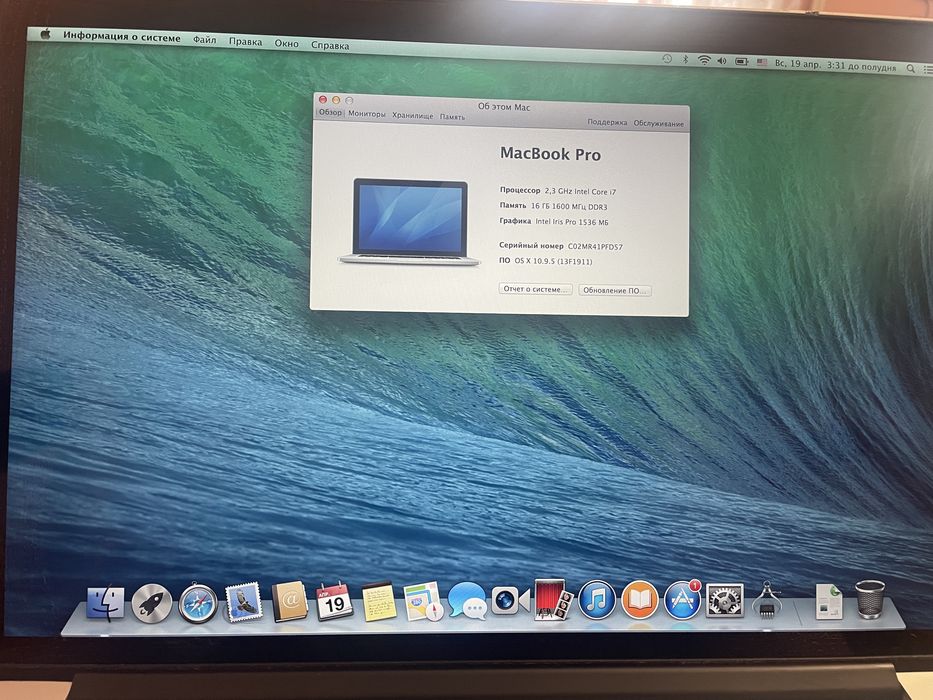This screenshot has height=700, width=933.
Task: Open the Mail stamp icon
Action: pyautogui.click(x=243, y=602)
